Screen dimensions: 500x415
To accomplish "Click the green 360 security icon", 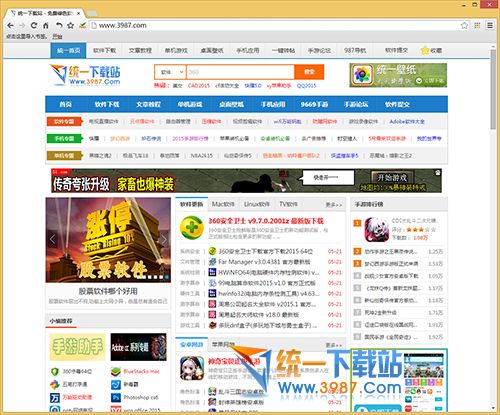I will [192, 228].
